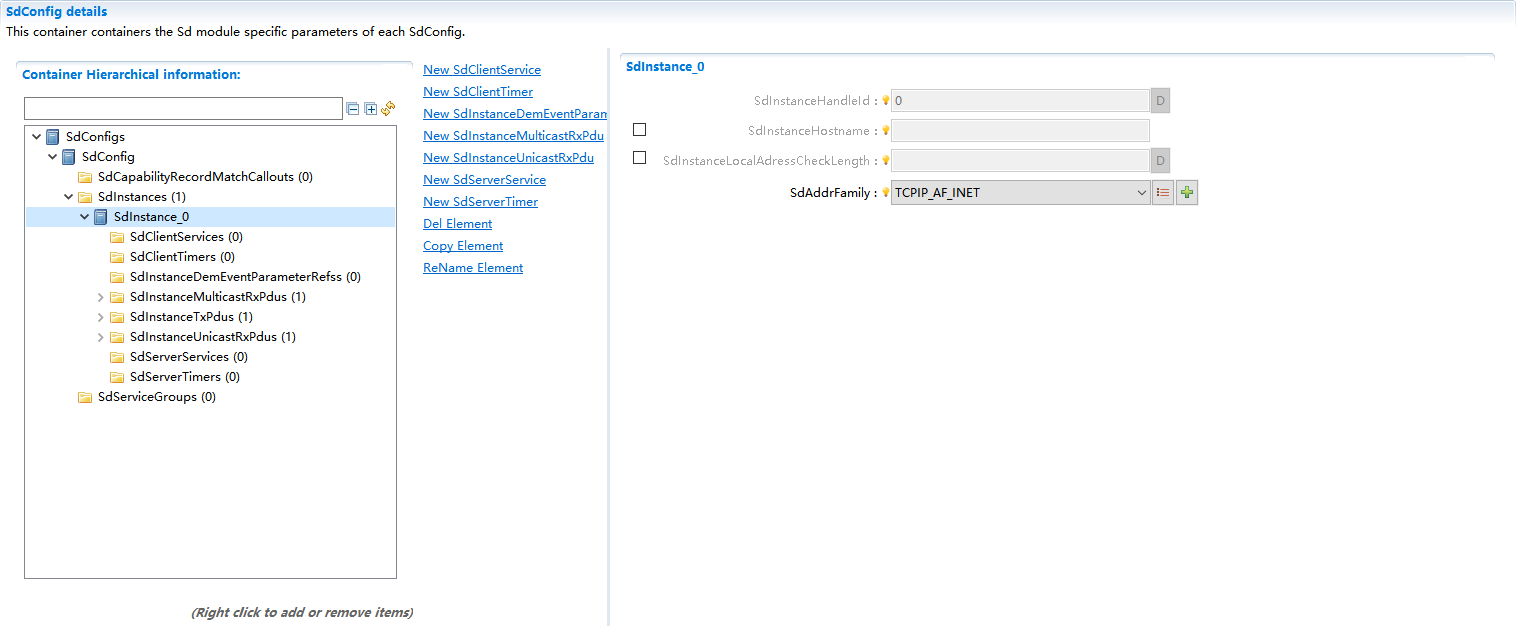Click the expand-all tree icon
This screenshot has width=1516, height=631.
[x=370, y=107]
